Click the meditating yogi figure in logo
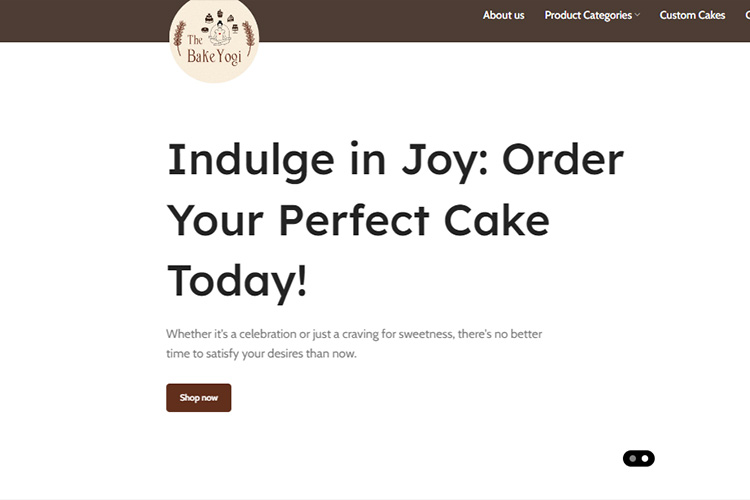Screen dimensions: 750x500 coord(220,33)
